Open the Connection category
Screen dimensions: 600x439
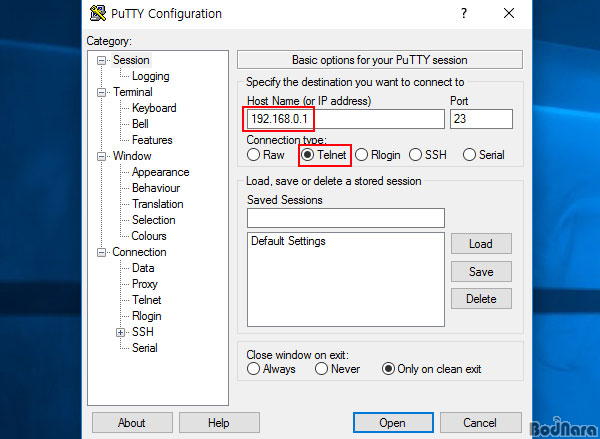(139, 252)
